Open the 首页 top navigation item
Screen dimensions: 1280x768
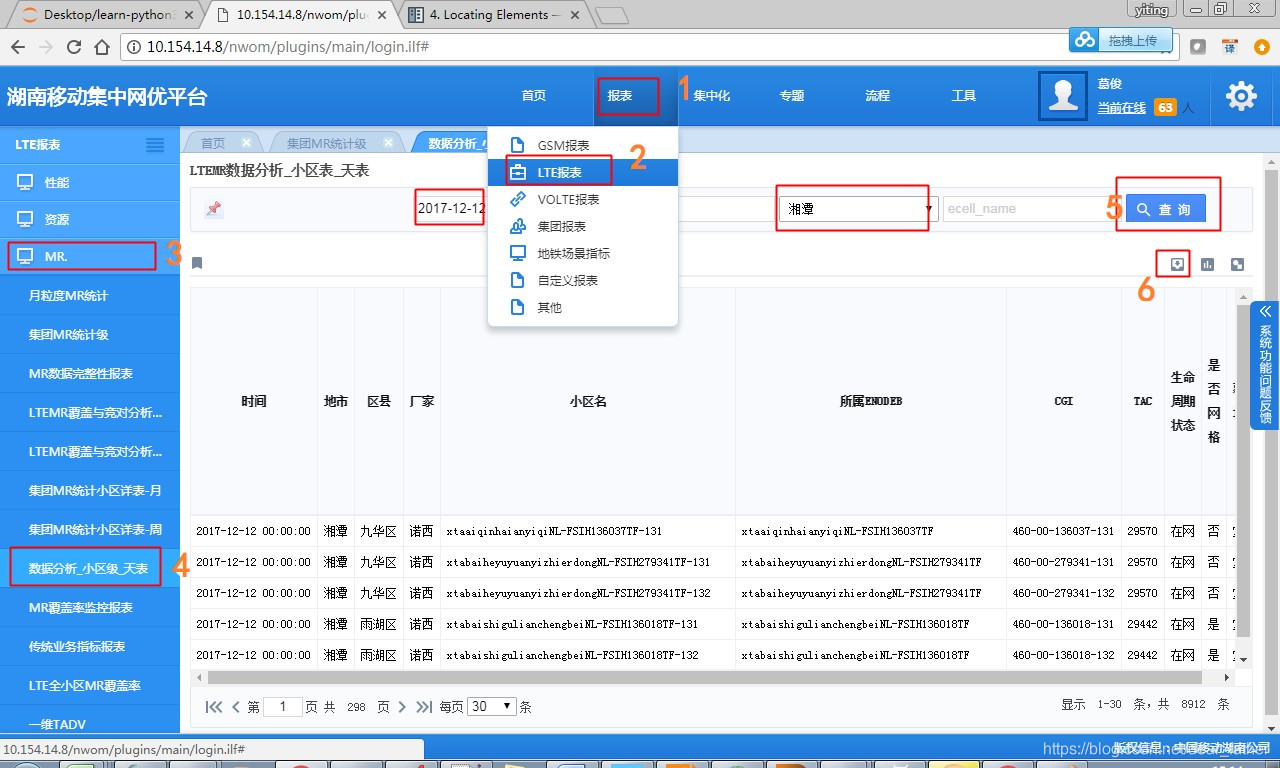tap(534, 96)
